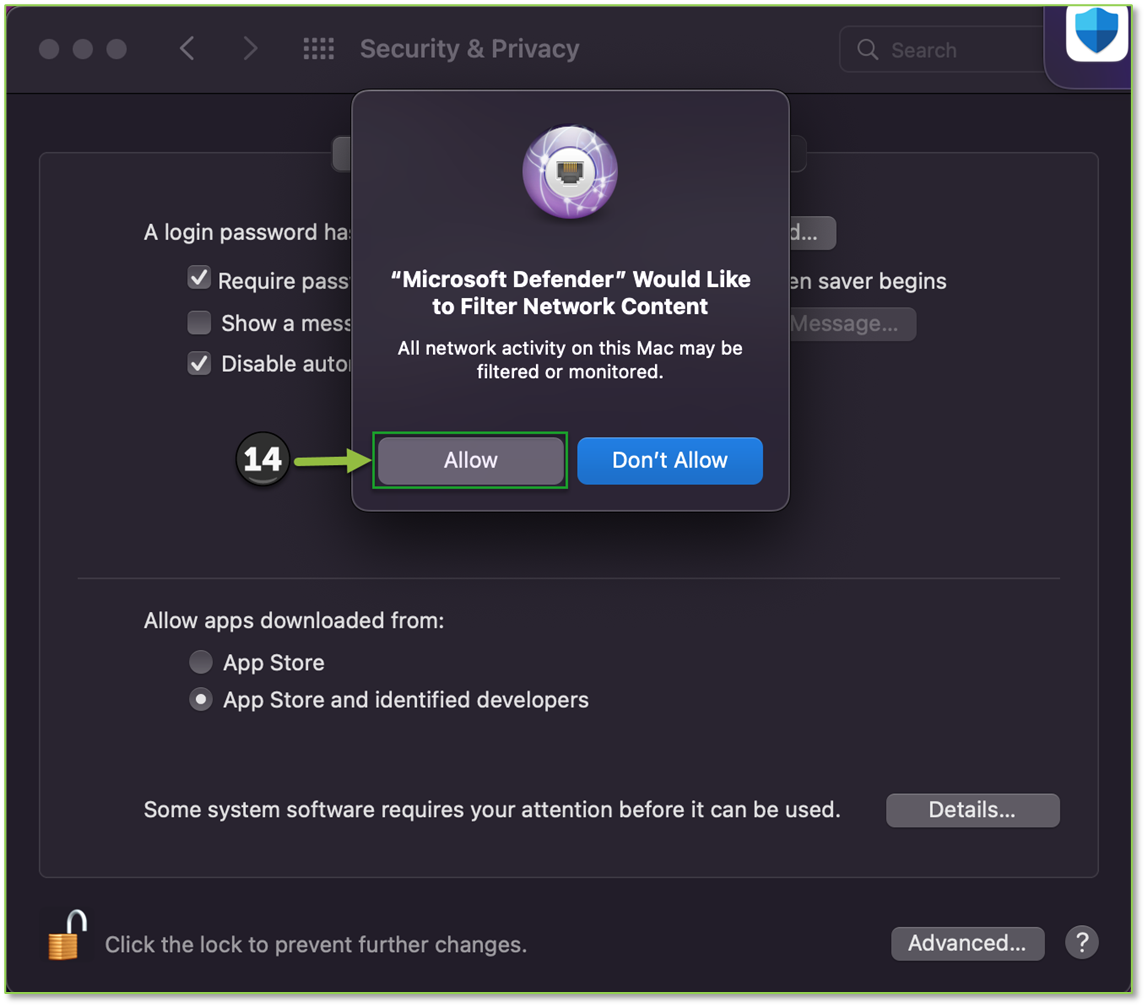The width and height of the screenshot is (1146, 1007).
Task: Enable the Show a message checkbox
Action: coord(199,322)
